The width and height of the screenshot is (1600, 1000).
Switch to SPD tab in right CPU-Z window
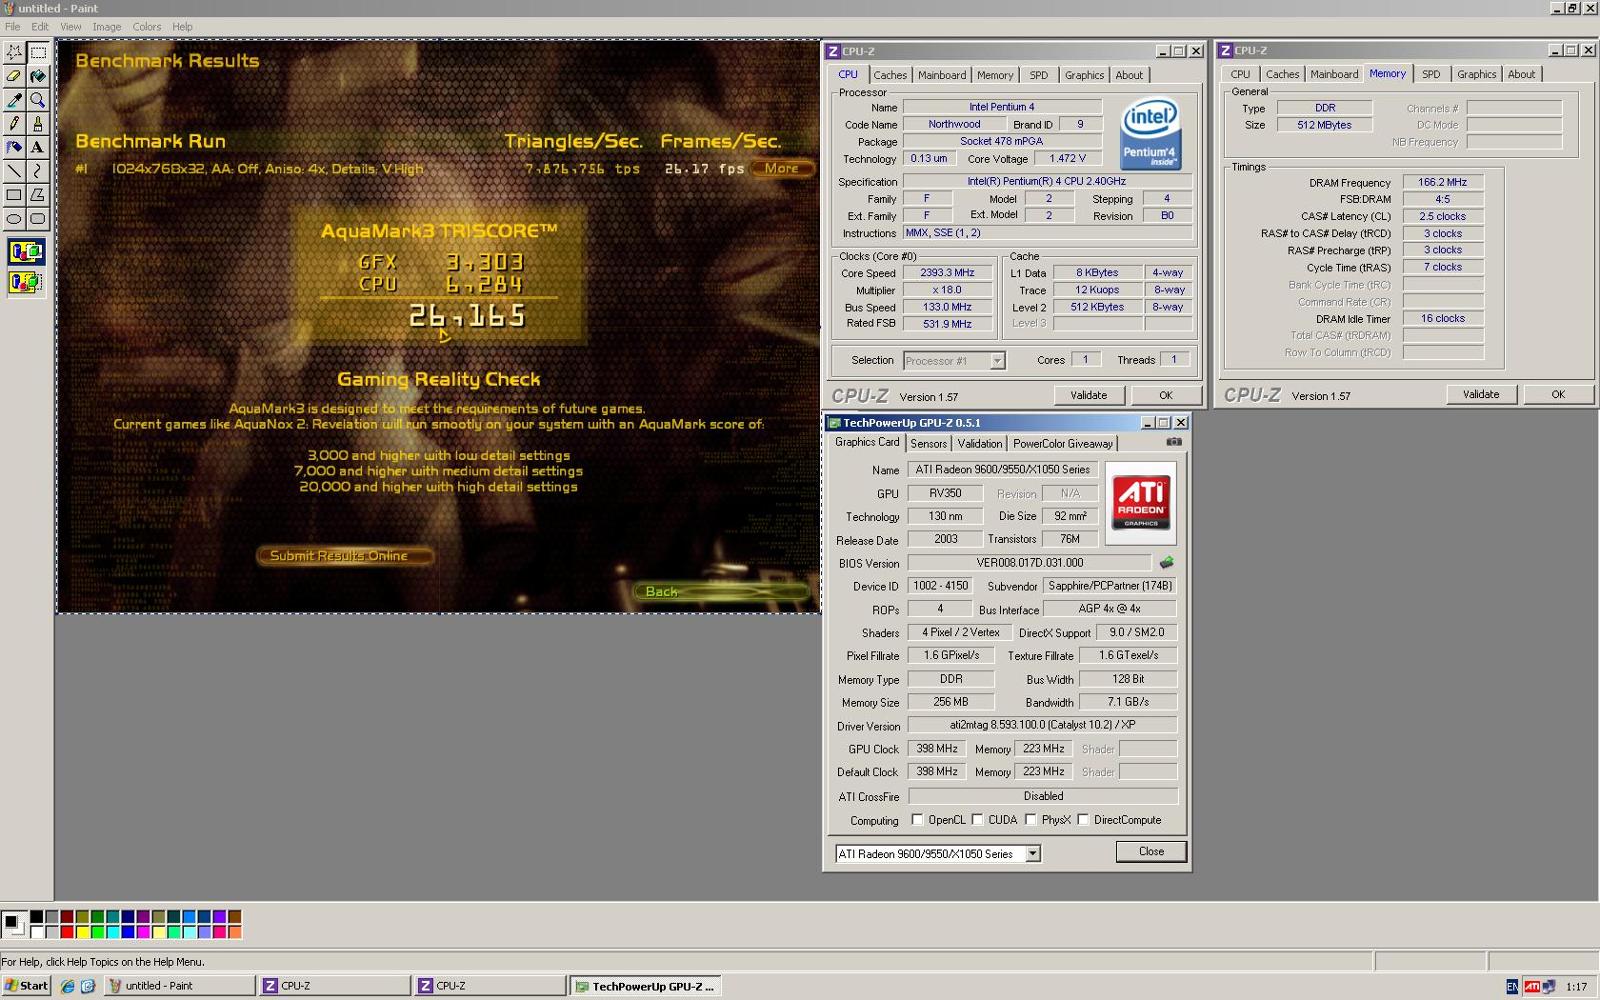[1431, 74]
